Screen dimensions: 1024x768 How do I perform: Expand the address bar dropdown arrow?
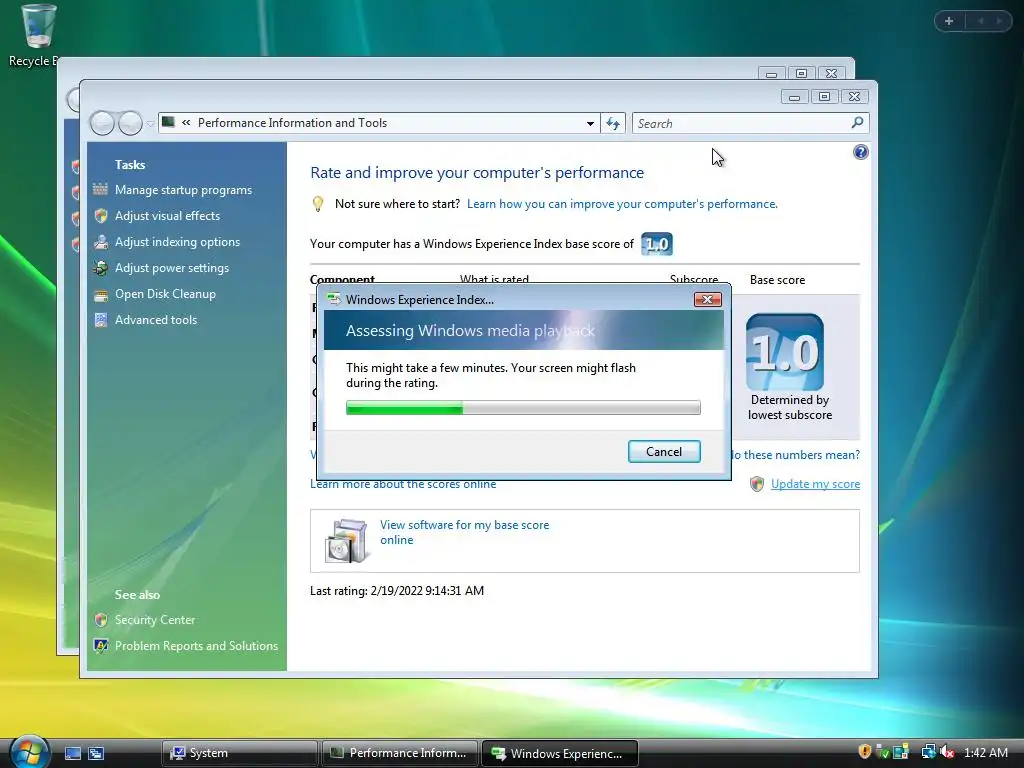click(590, 123)
